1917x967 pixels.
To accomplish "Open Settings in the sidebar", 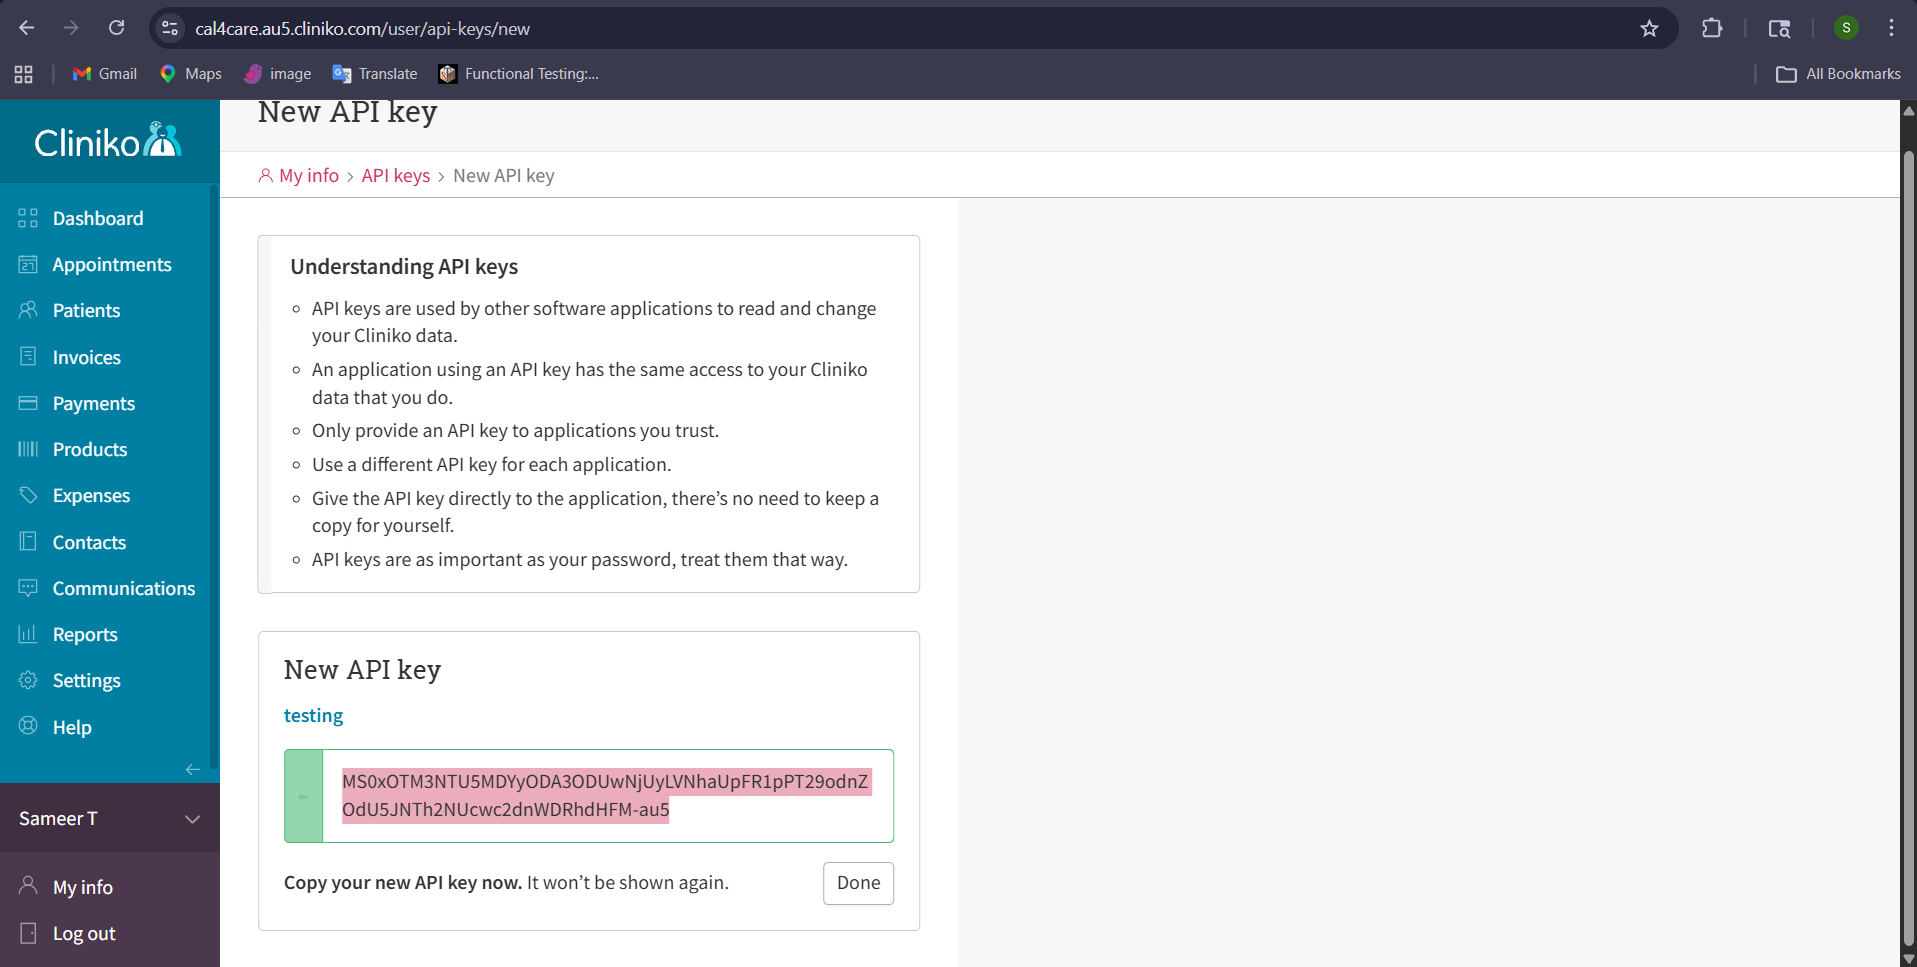I will pyautogui.click(x=86, y=680).
